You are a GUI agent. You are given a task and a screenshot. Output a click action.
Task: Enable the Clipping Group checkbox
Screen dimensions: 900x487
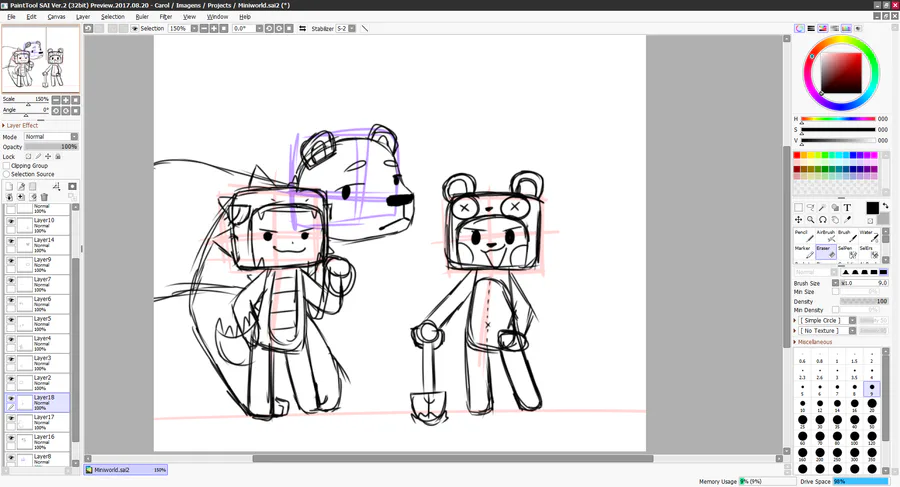pyautogui.click(x=7, y=165)
